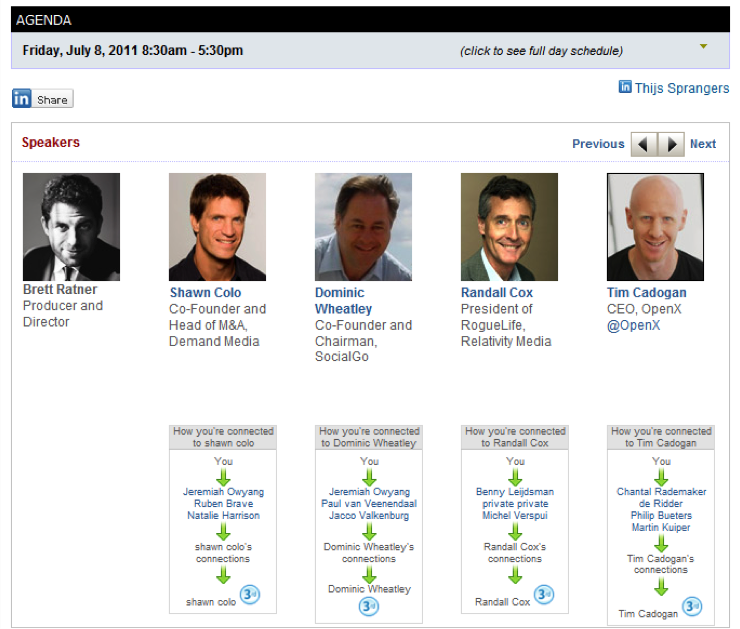
Task: Click the 3rd degree badge for Randall Cox
Action: tap(544, 594)
